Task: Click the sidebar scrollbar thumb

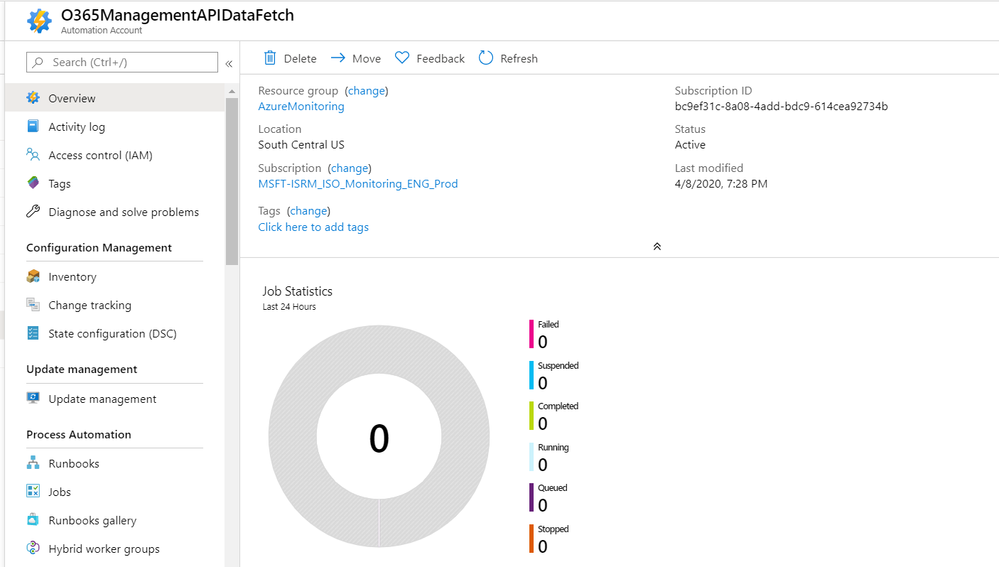Action: tap(232, 182)
